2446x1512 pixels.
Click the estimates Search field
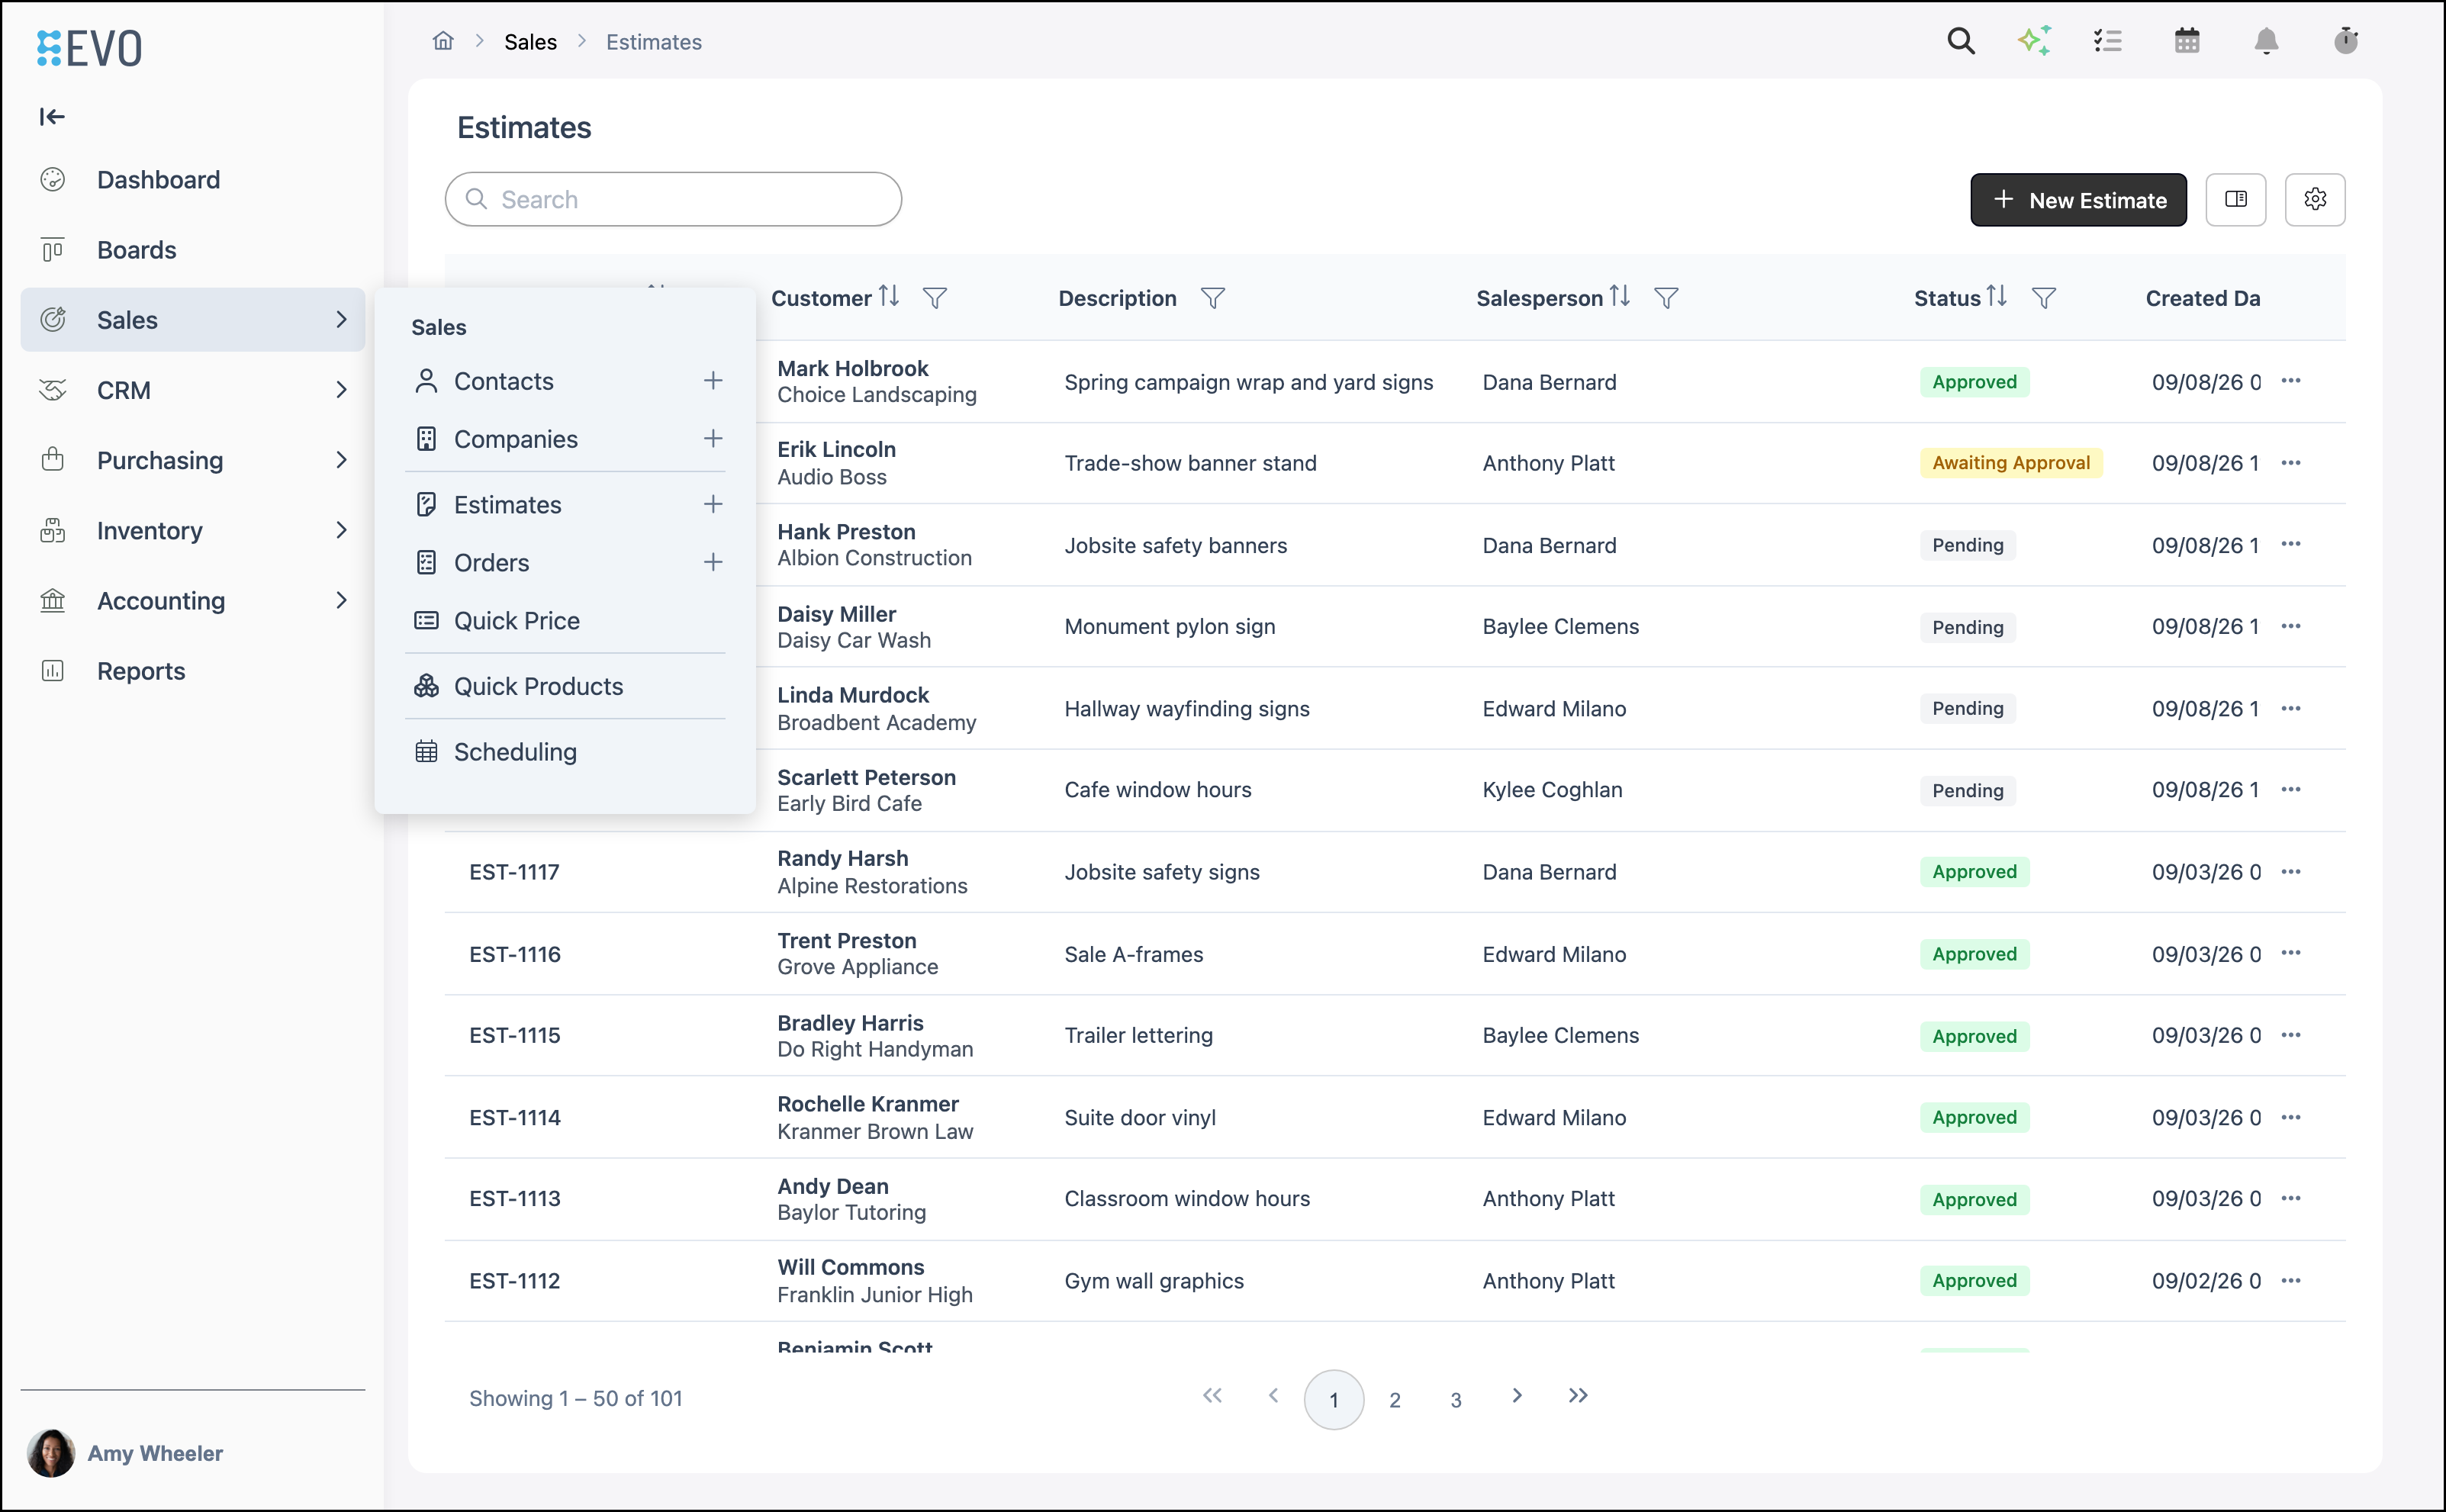[673, 199]
